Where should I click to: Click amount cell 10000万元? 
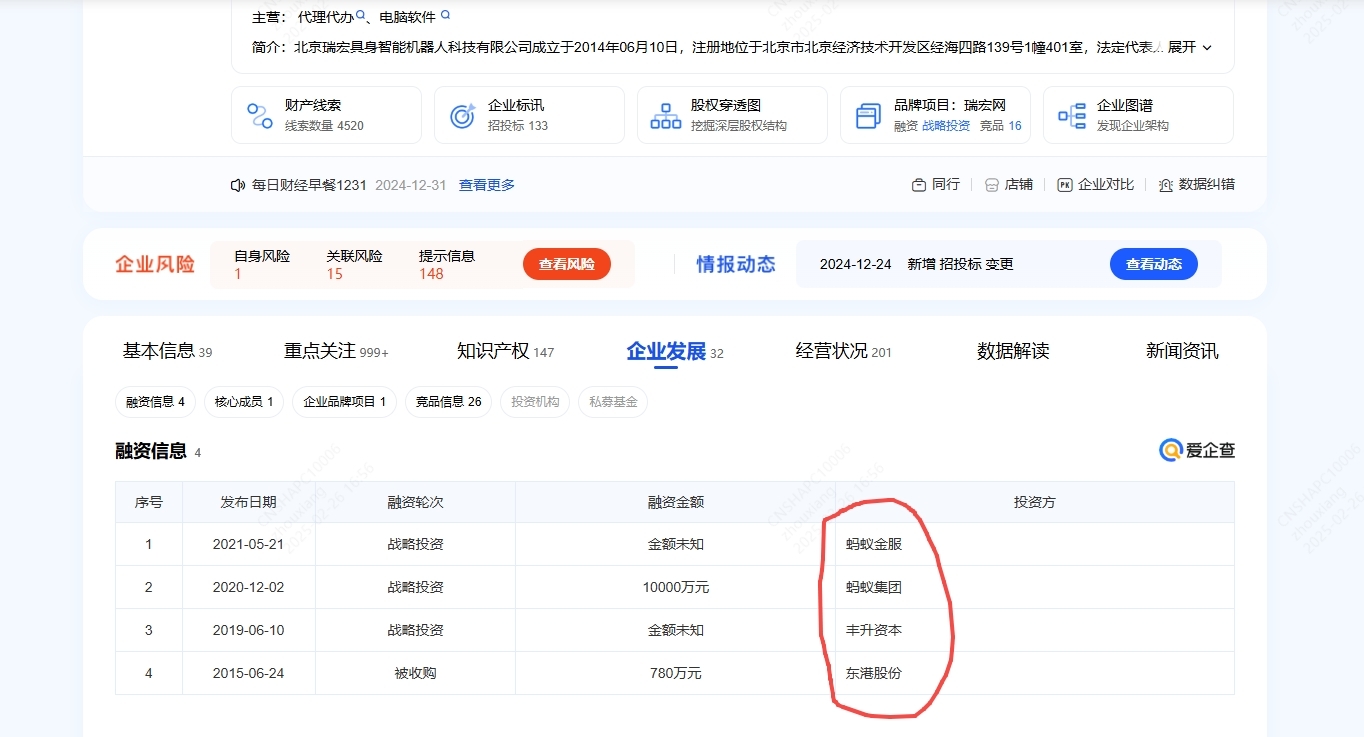coord(675,588)
